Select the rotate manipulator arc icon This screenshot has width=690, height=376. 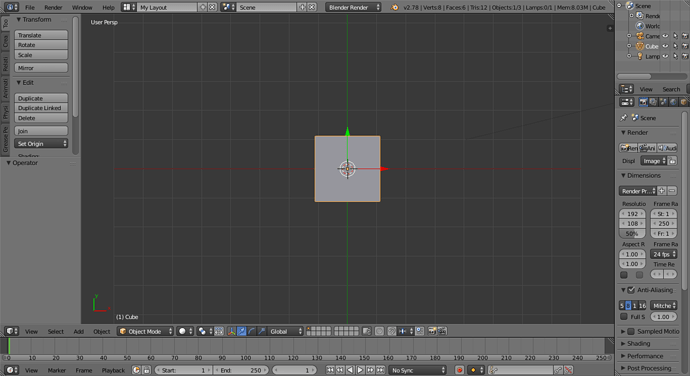click(252, 331)
